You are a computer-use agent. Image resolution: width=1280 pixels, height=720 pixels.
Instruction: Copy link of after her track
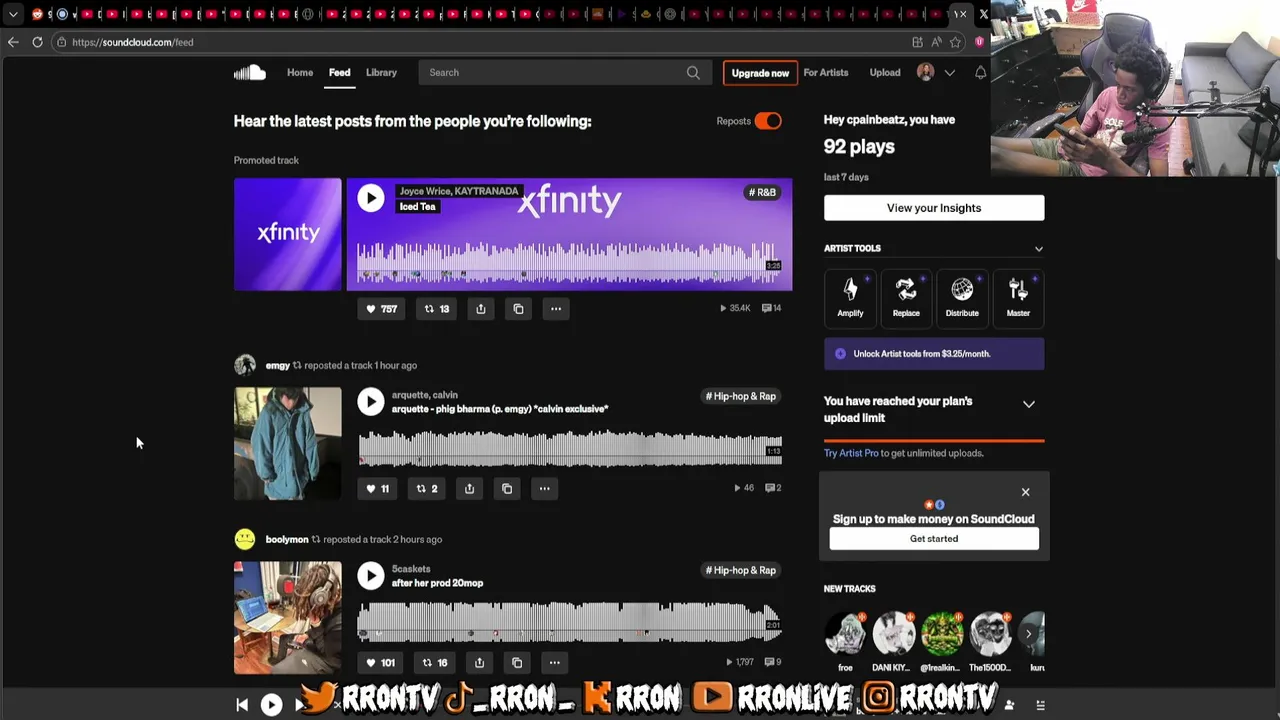click(517, 662)
